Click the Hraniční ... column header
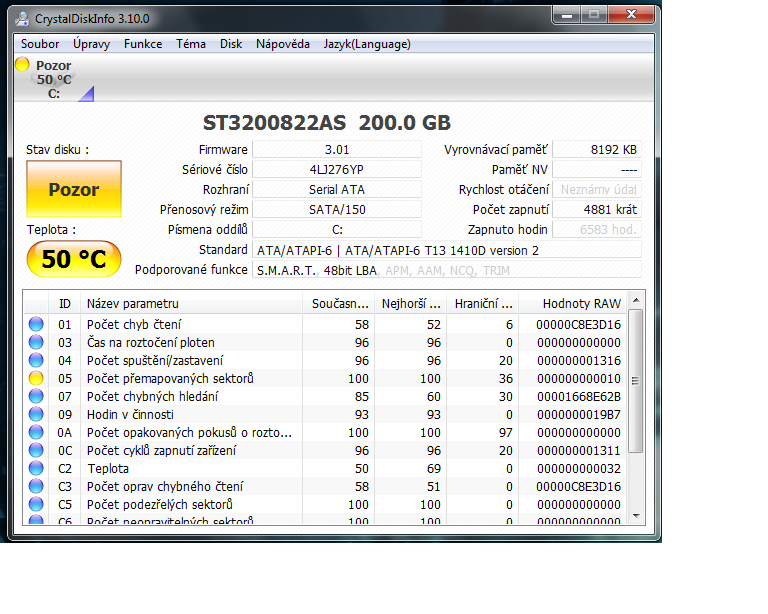The height and width of the screenshot is (614, 768). (482, 304)
